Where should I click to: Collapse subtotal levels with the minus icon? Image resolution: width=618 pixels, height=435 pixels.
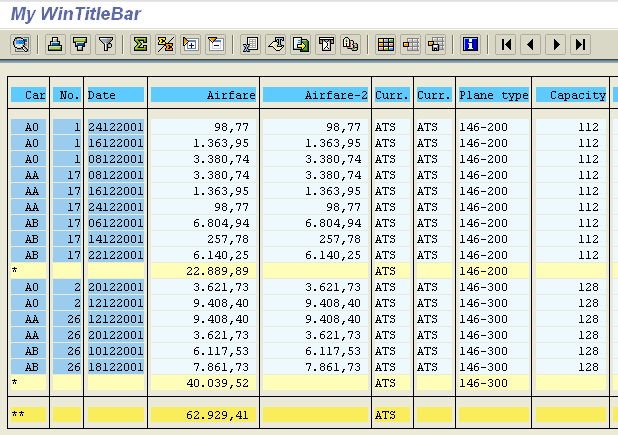tap(216, 44)
